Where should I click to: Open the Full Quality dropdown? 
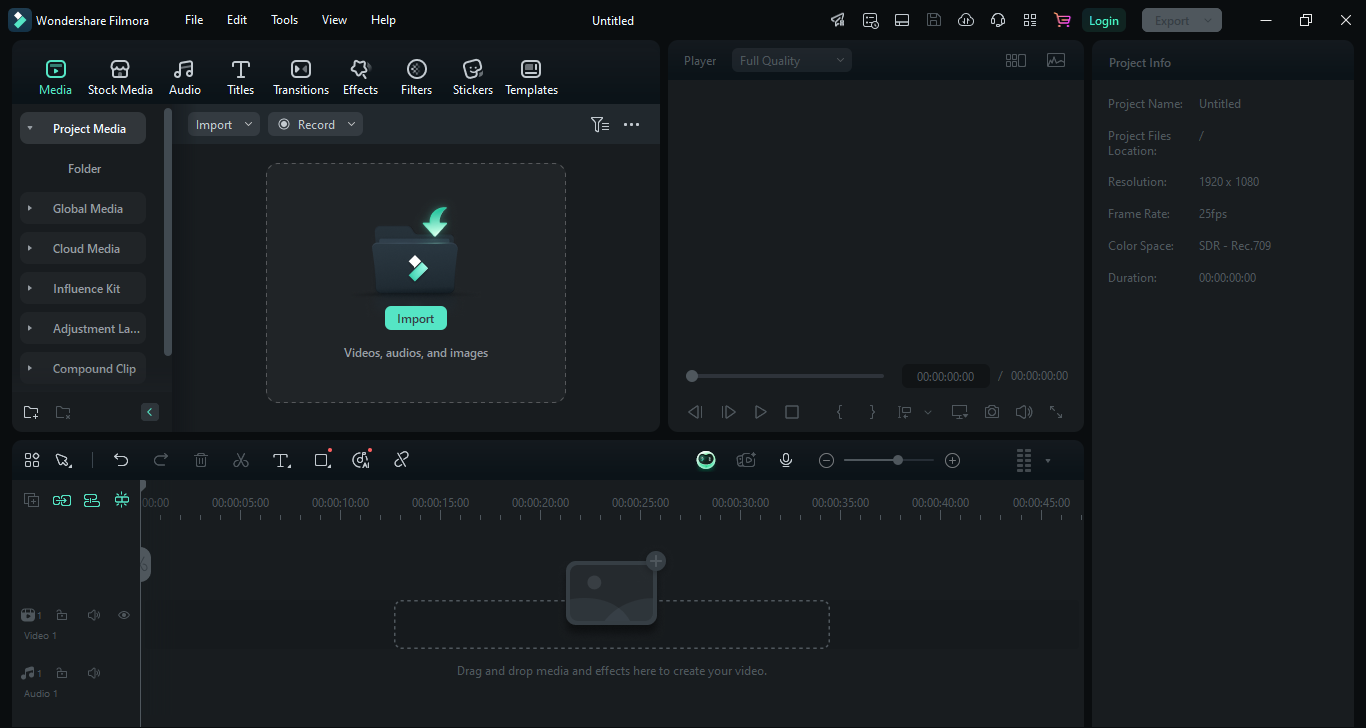coord(791,61)
